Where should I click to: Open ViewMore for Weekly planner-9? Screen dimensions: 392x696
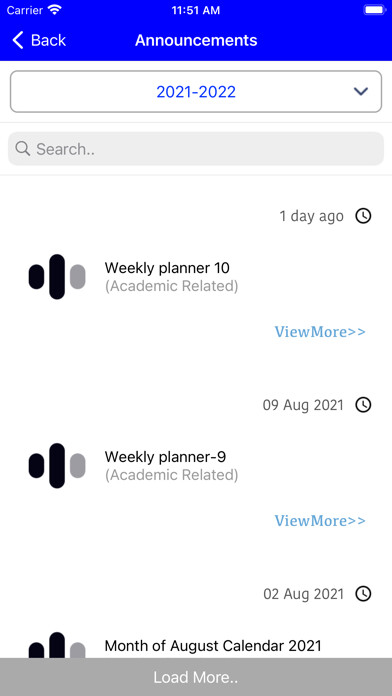(320, 520)
